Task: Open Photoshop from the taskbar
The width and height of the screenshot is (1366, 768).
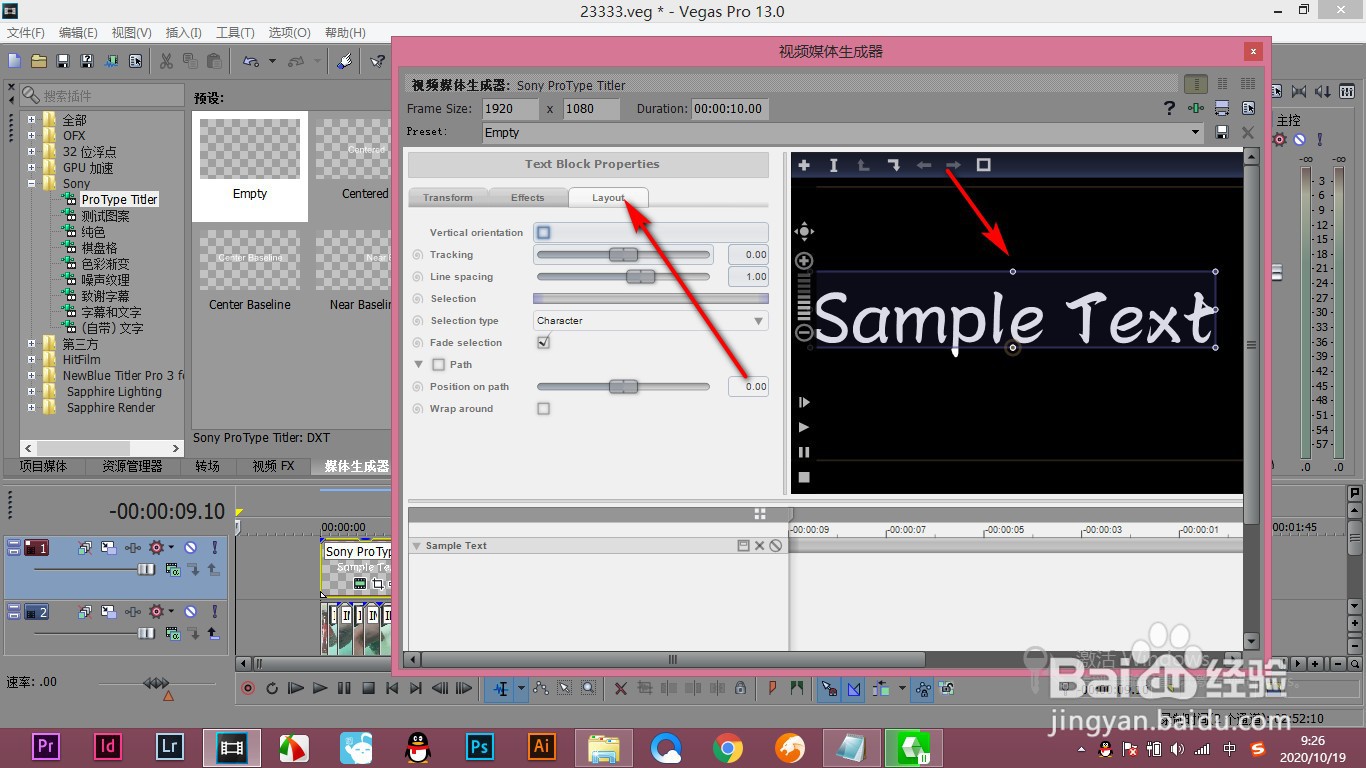Action: click(480, 746)
